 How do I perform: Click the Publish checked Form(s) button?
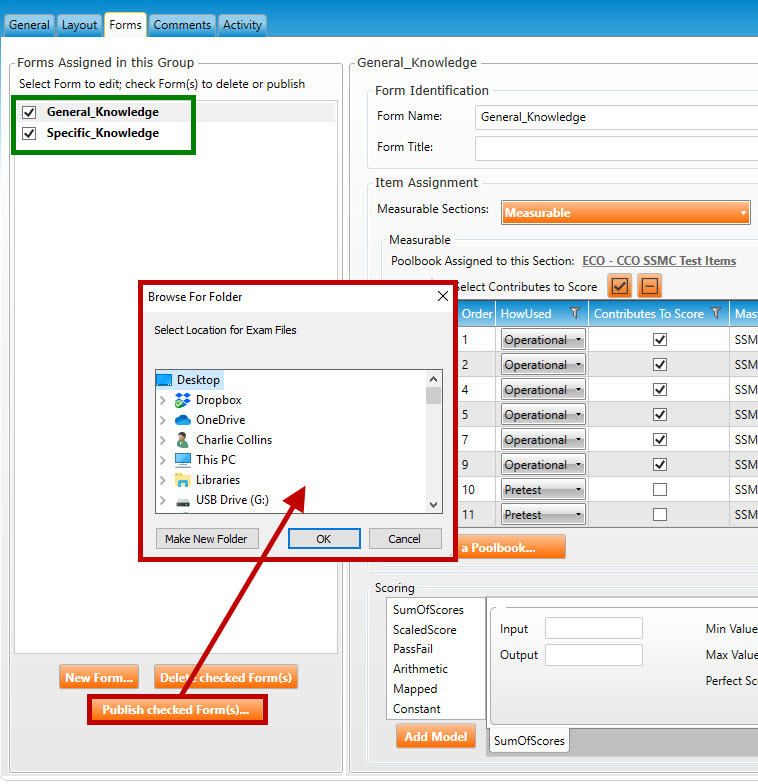tap(177, 710)
